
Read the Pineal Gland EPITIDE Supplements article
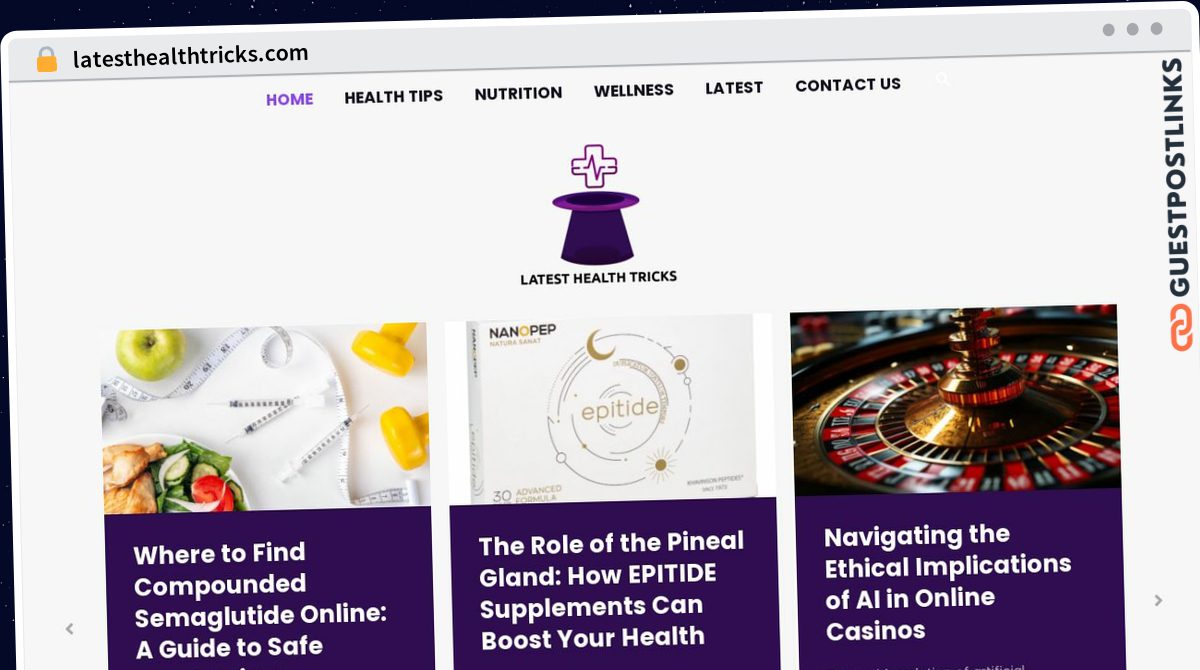point(611,591)
